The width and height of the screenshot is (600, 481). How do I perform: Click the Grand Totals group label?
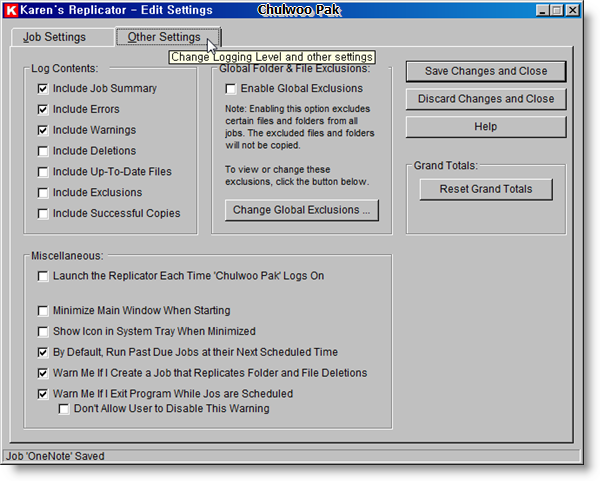point(446,166)
